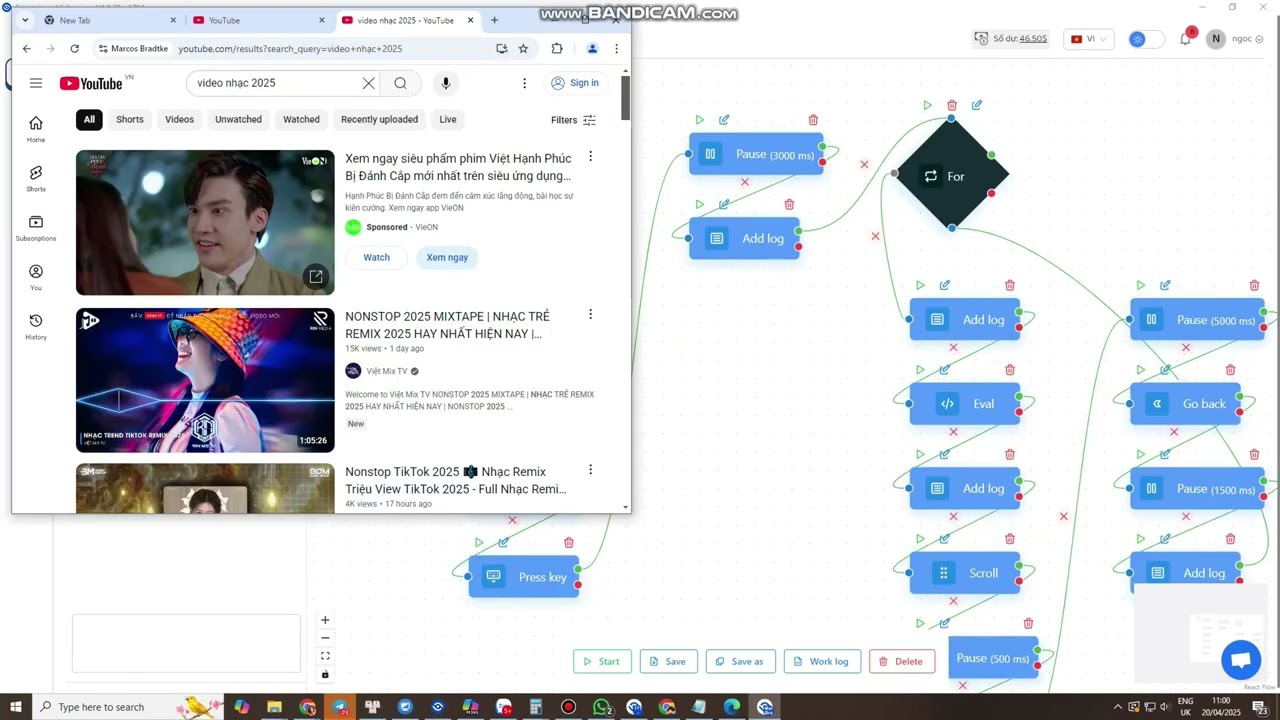Run the Eval node
The image size is (1280, 720).
coord(920,370)
